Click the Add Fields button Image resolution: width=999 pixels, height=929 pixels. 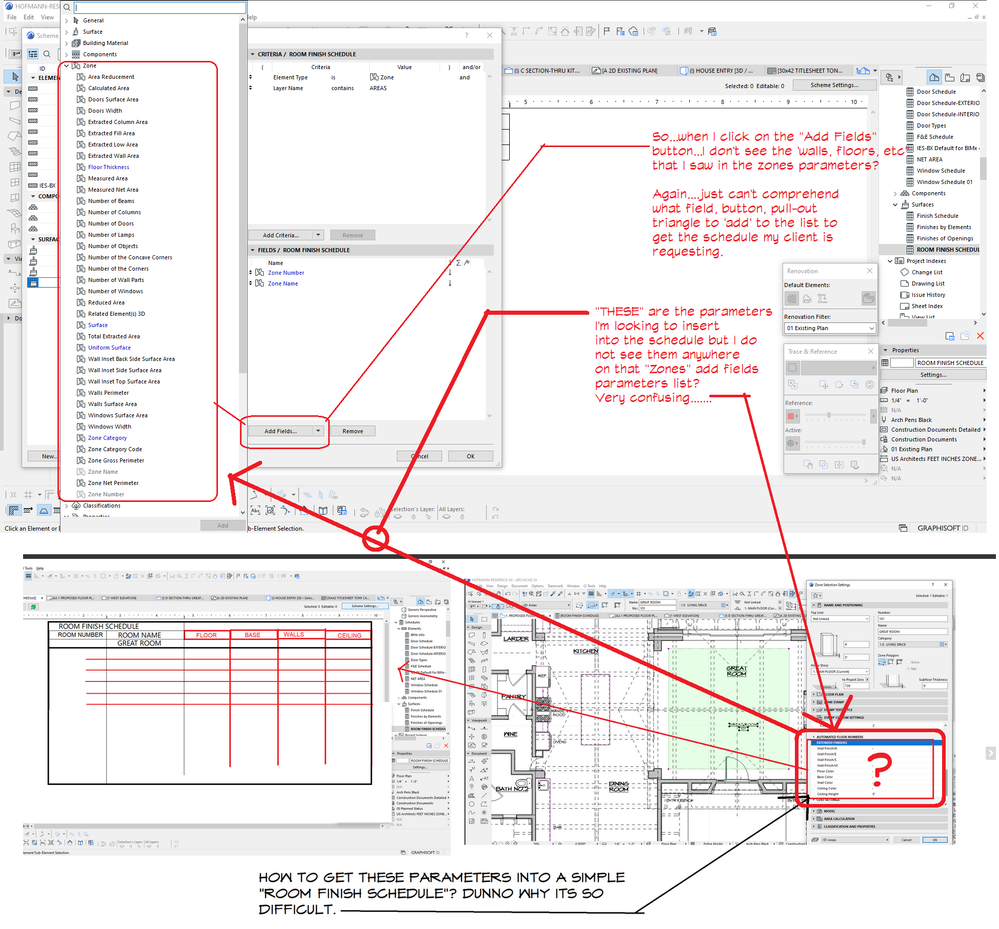point(280,431)
